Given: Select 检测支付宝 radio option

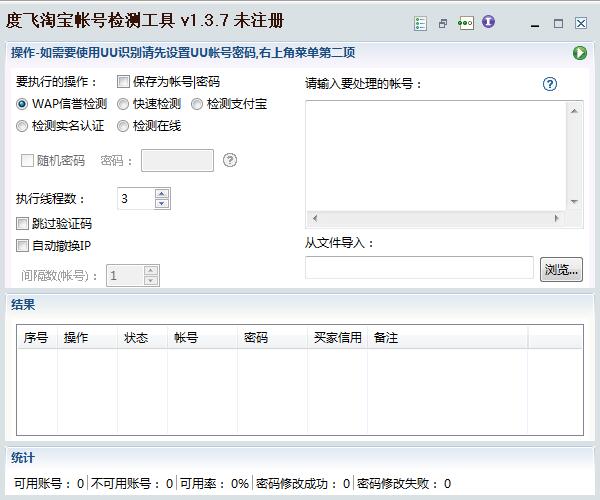Looking at the screenshot, I should click(x=197, y=104).
